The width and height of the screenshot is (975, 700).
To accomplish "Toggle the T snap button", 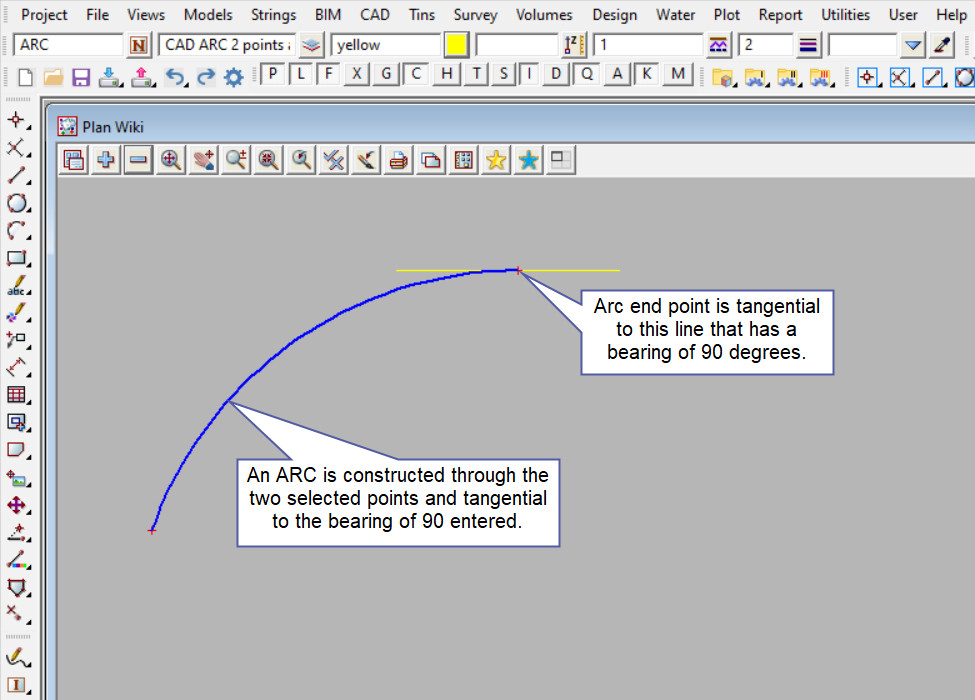I will [x=476, y=74].
